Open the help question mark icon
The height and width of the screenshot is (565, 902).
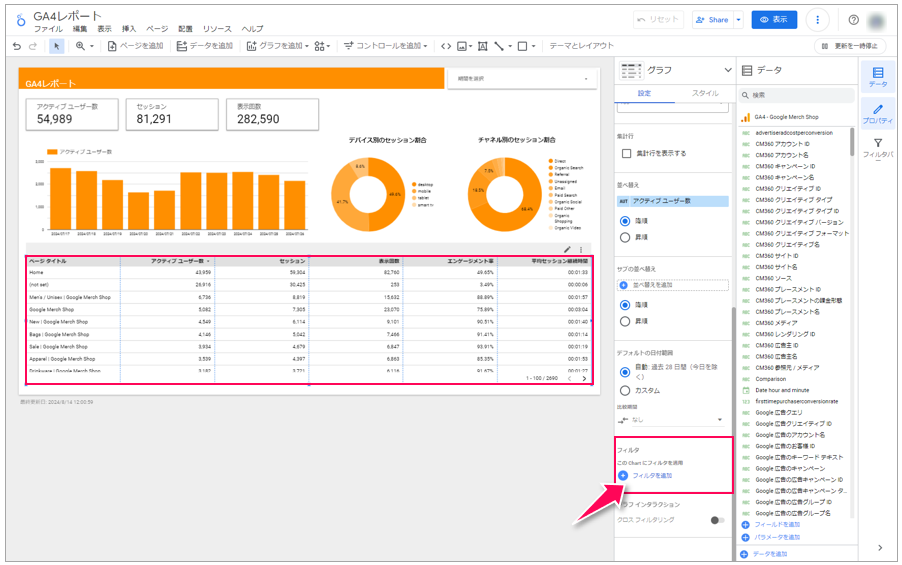[854, 20]
